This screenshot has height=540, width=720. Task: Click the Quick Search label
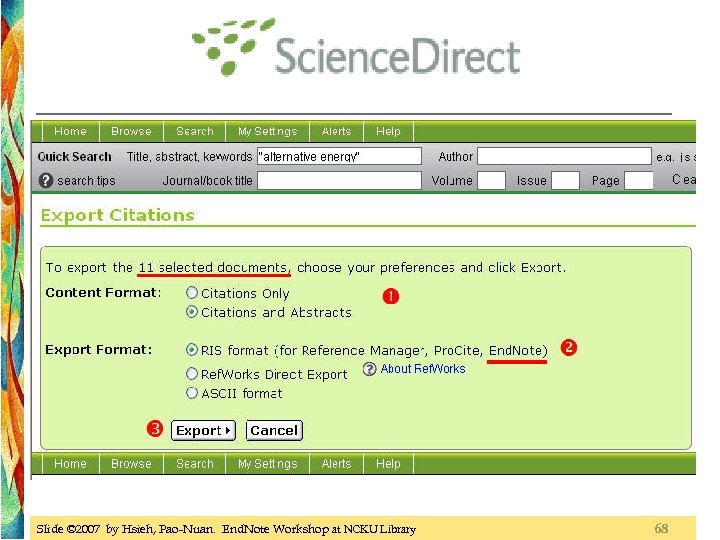tap(74, 157)
